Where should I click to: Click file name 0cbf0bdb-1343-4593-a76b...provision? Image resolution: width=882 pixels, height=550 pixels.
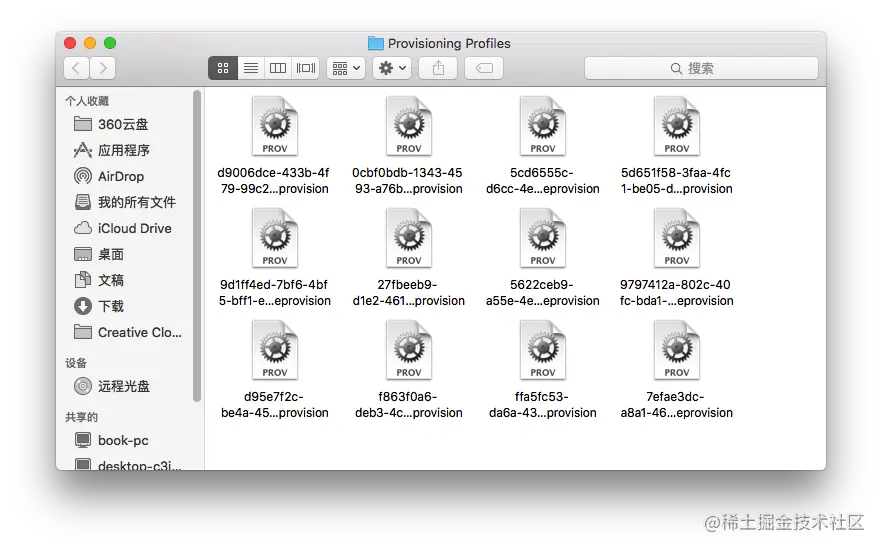pos(408,181)
